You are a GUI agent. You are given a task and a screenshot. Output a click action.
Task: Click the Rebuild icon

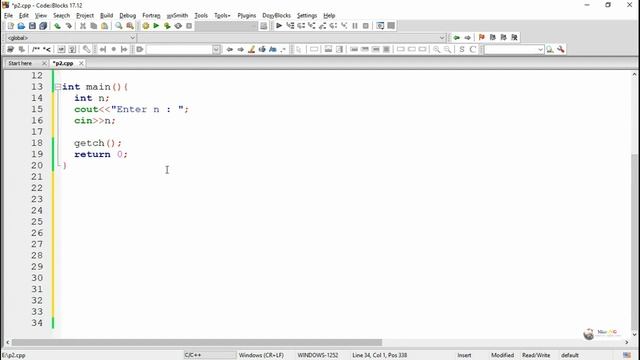(178, 26)
